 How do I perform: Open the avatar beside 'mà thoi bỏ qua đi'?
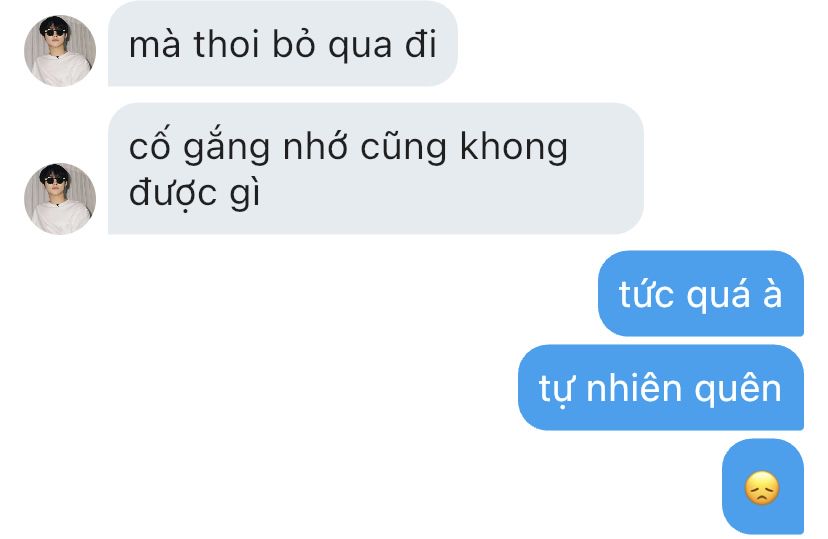click(60, 51)
